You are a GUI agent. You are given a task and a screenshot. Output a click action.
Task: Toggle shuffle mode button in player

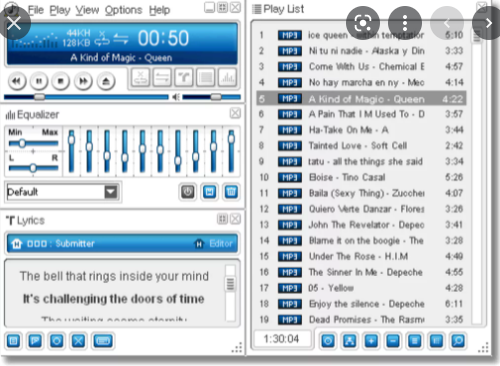(140, 78)
